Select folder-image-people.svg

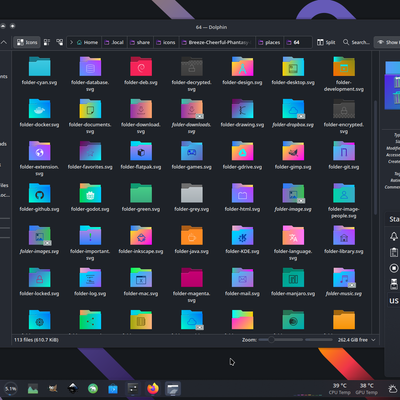[x=344, y=201]
